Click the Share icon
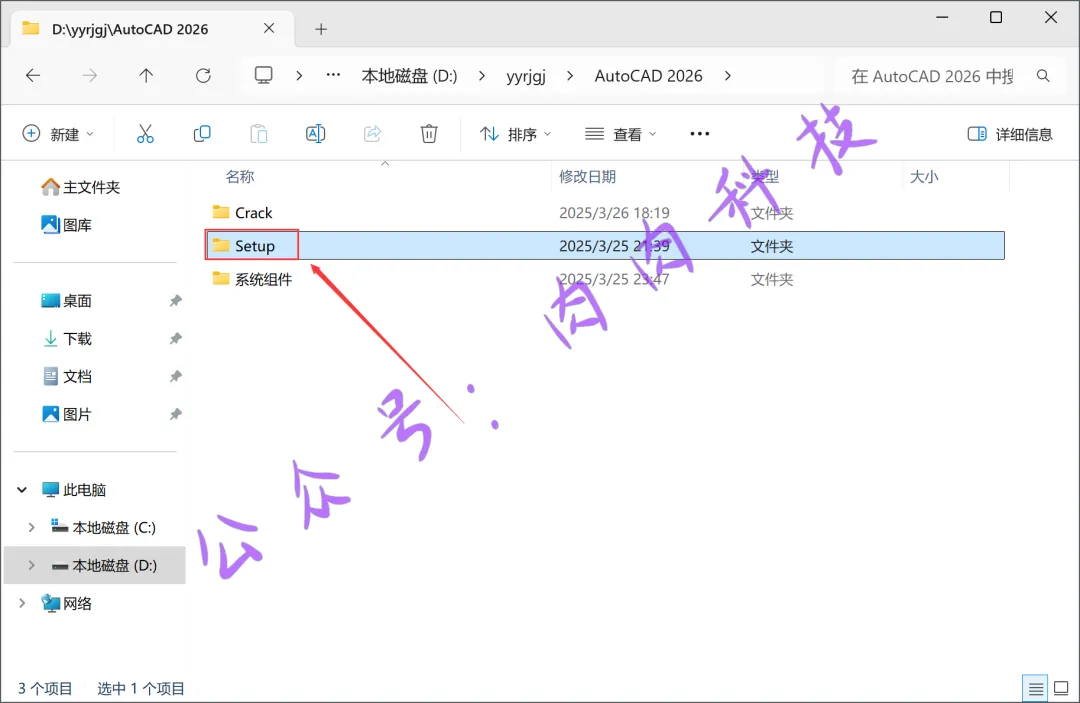This screenshot has width=1080, height=703. click(372, 134)
